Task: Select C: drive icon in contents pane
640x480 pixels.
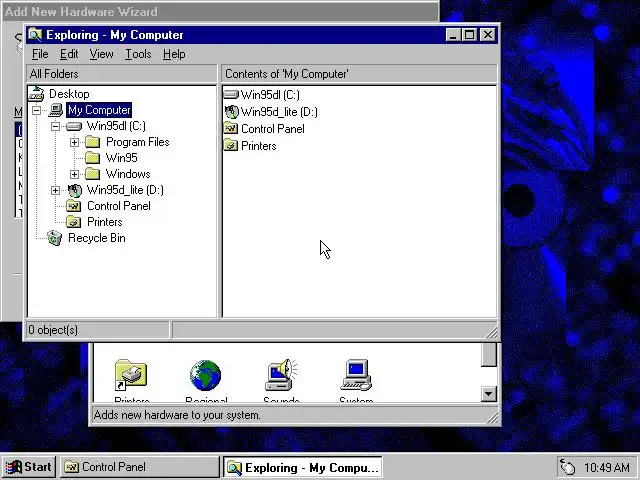Action: point(231,95)
